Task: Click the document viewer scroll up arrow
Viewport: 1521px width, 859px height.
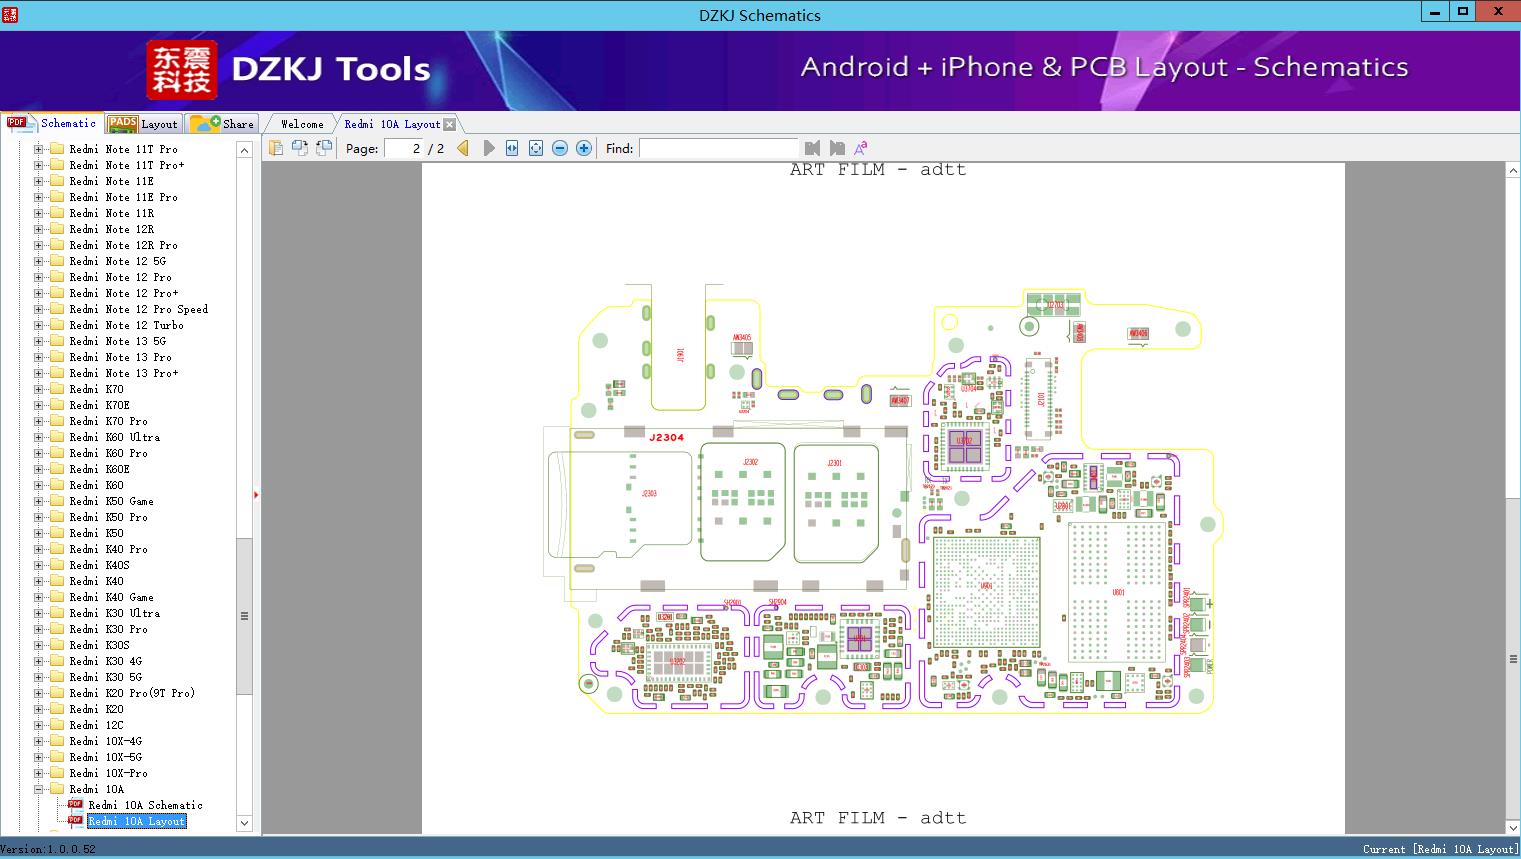Action: pos(1512,171)
